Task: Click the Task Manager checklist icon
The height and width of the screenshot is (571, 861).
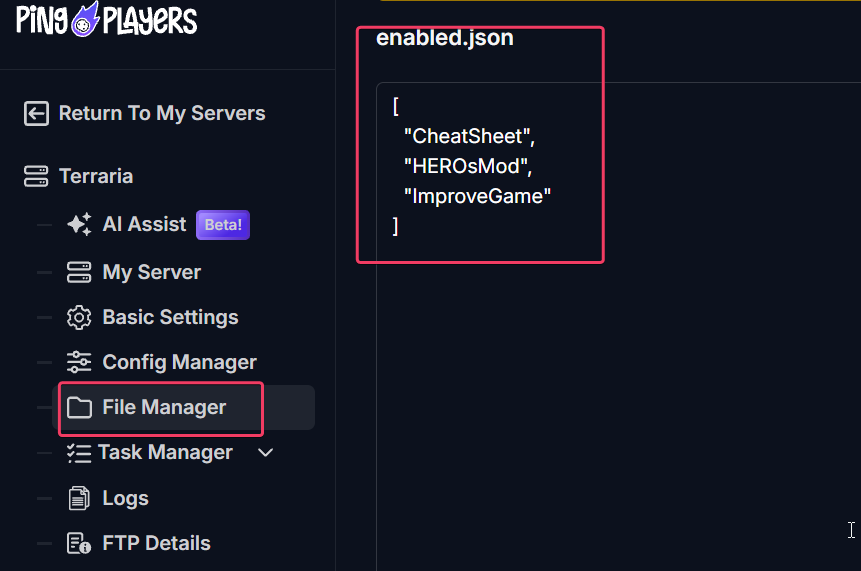Action: (79, 454)
